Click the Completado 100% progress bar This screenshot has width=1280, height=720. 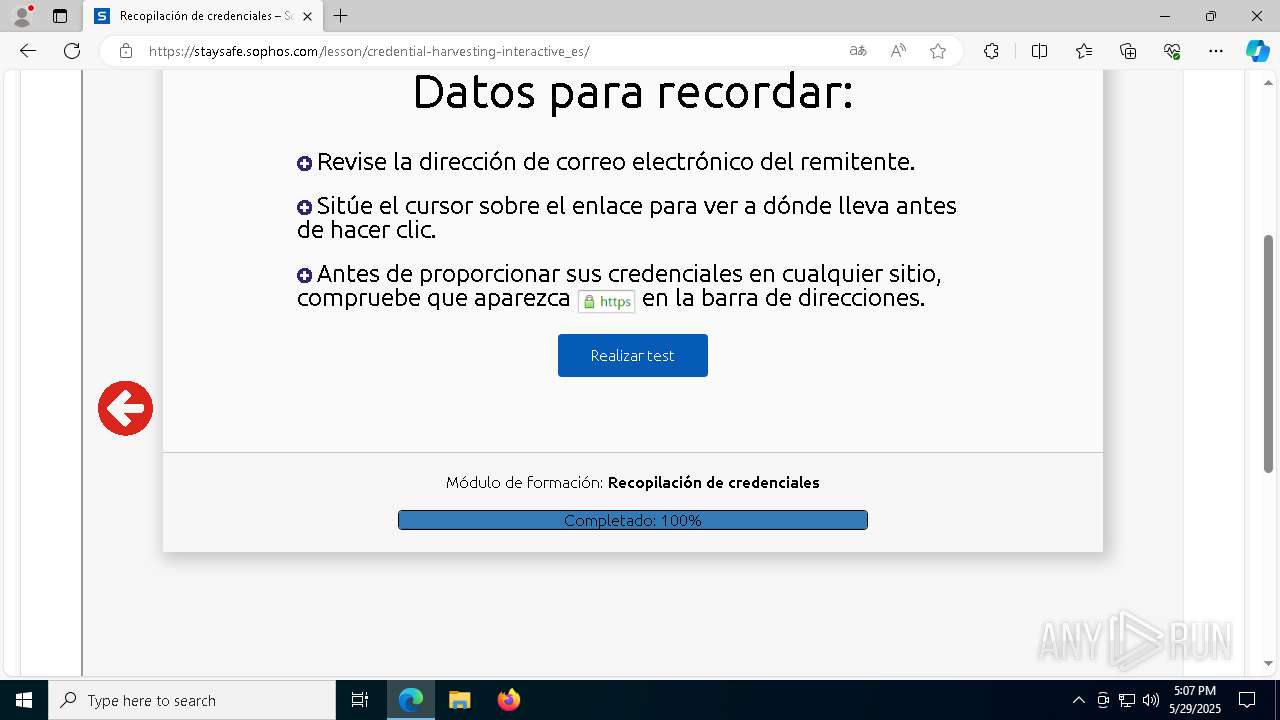[632, 520]
